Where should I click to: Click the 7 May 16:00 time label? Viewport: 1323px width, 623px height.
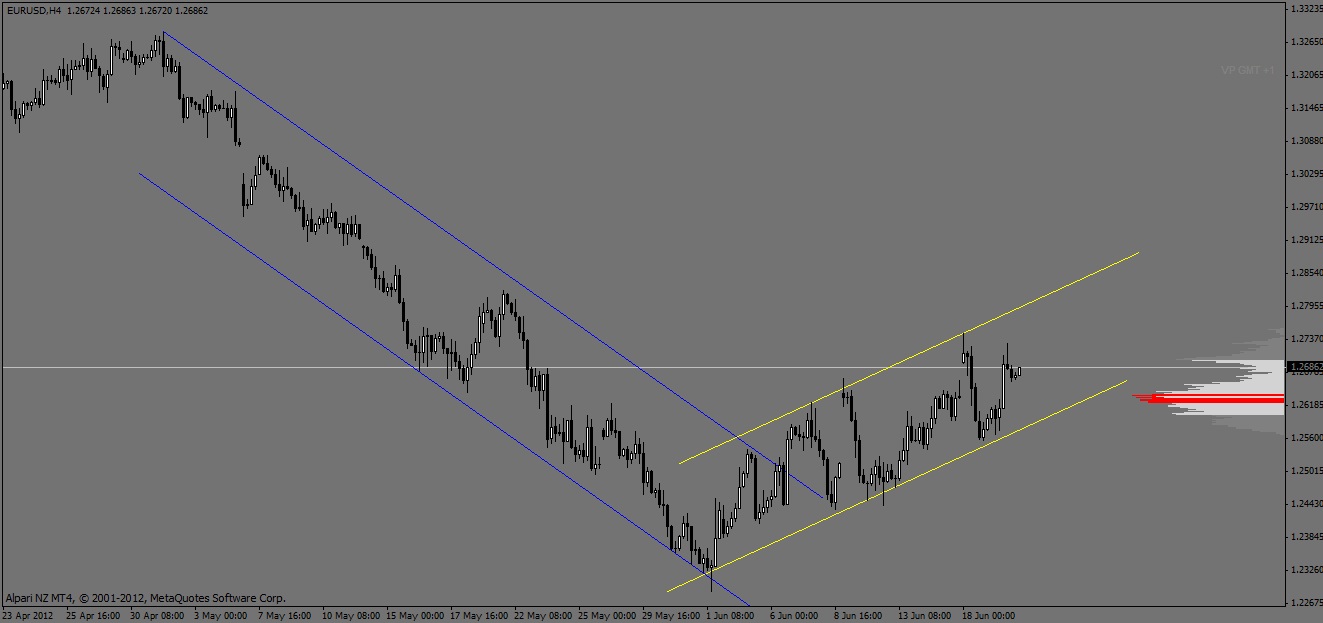click(285, 616)
